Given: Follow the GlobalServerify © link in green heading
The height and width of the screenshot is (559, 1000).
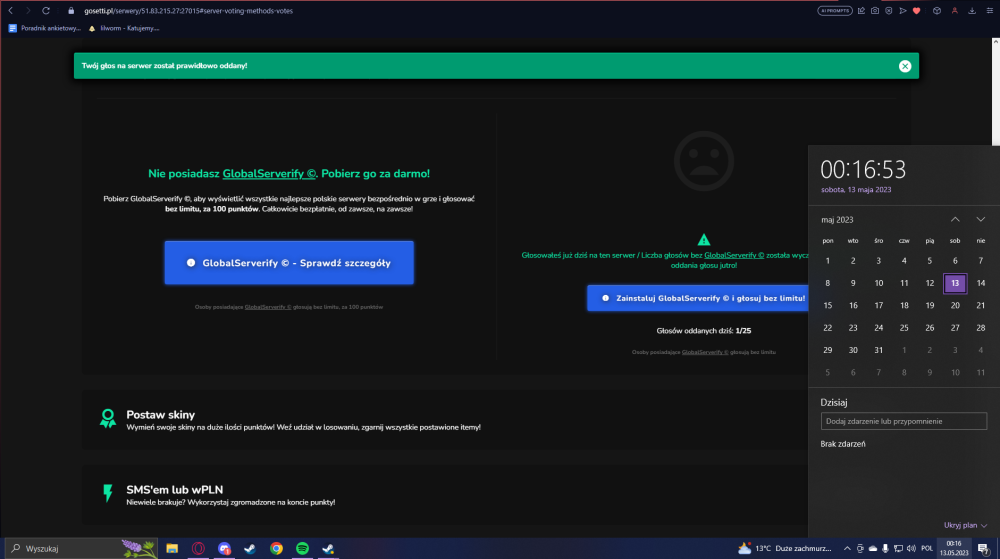Looking at the screenshot, I should click(x=269, y=173).
